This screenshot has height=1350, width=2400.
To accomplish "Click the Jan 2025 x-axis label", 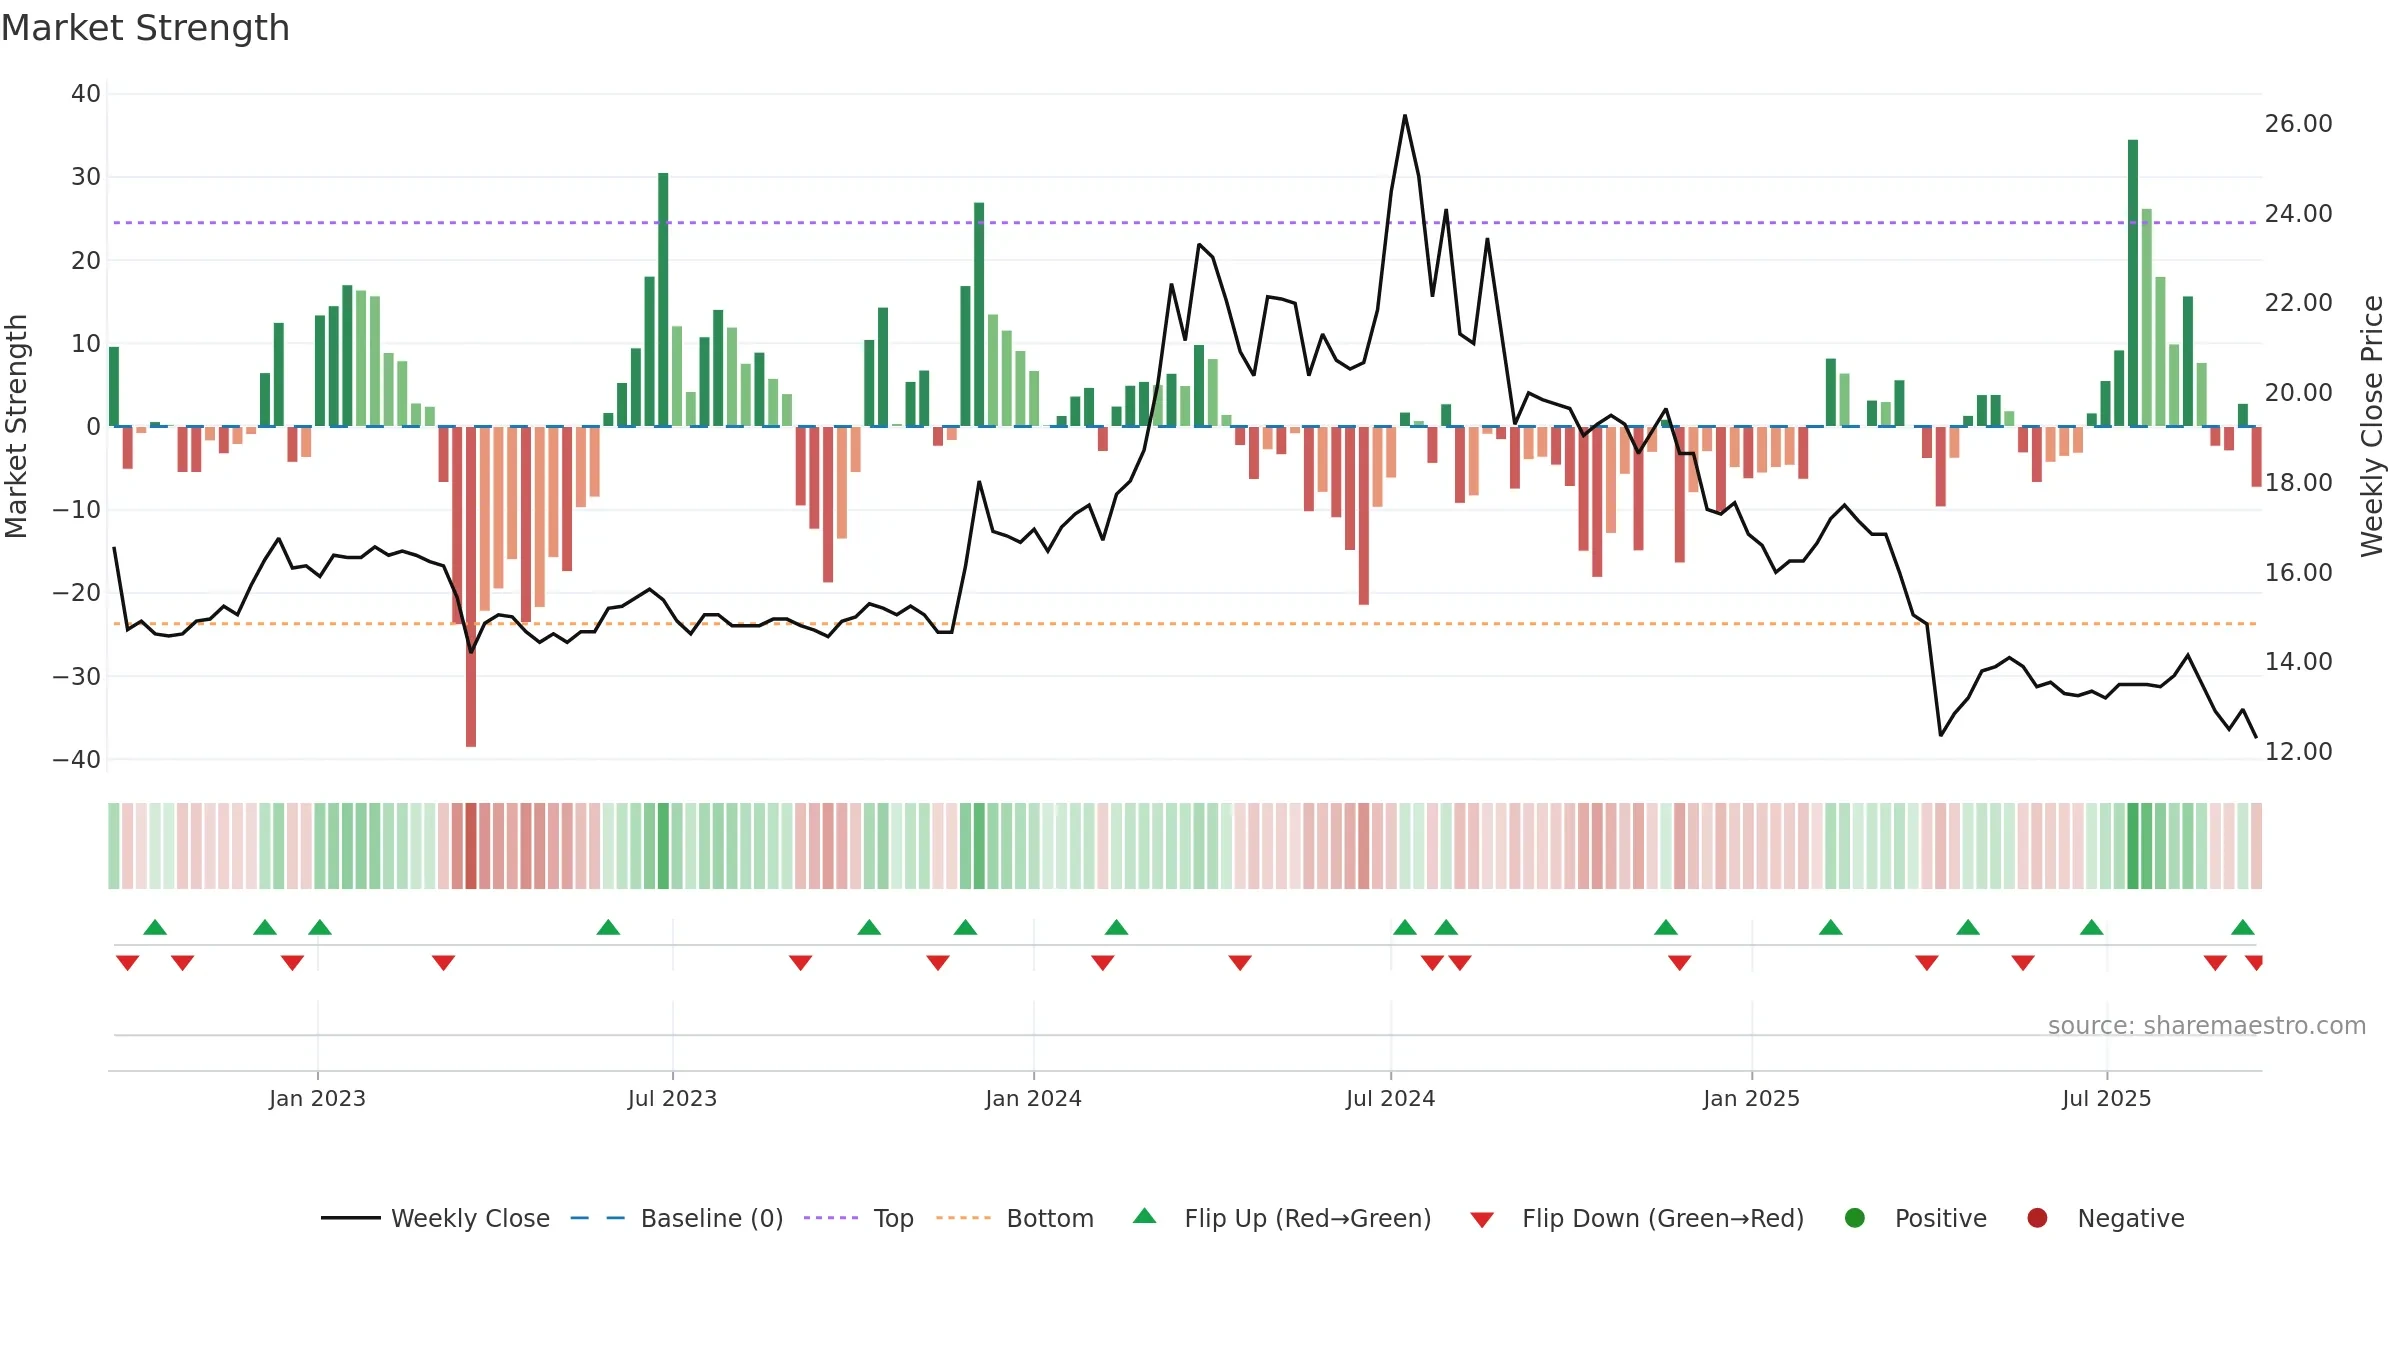I will [x=1751, y=1098].
